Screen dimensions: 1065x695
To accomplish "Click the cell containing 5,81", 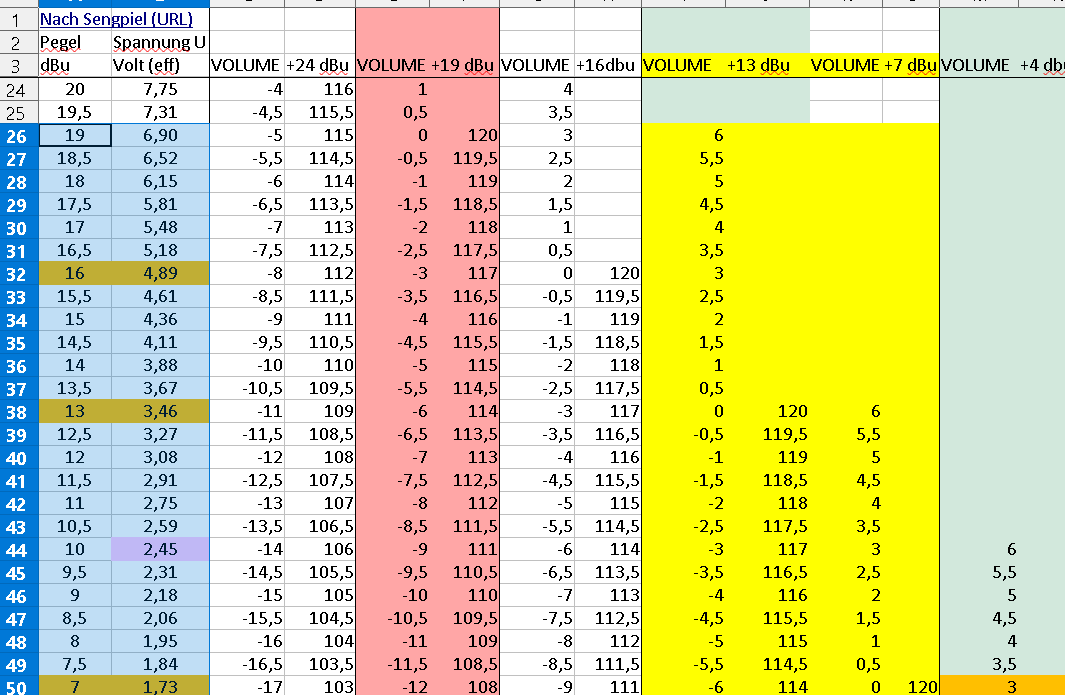I will point(160,204).
